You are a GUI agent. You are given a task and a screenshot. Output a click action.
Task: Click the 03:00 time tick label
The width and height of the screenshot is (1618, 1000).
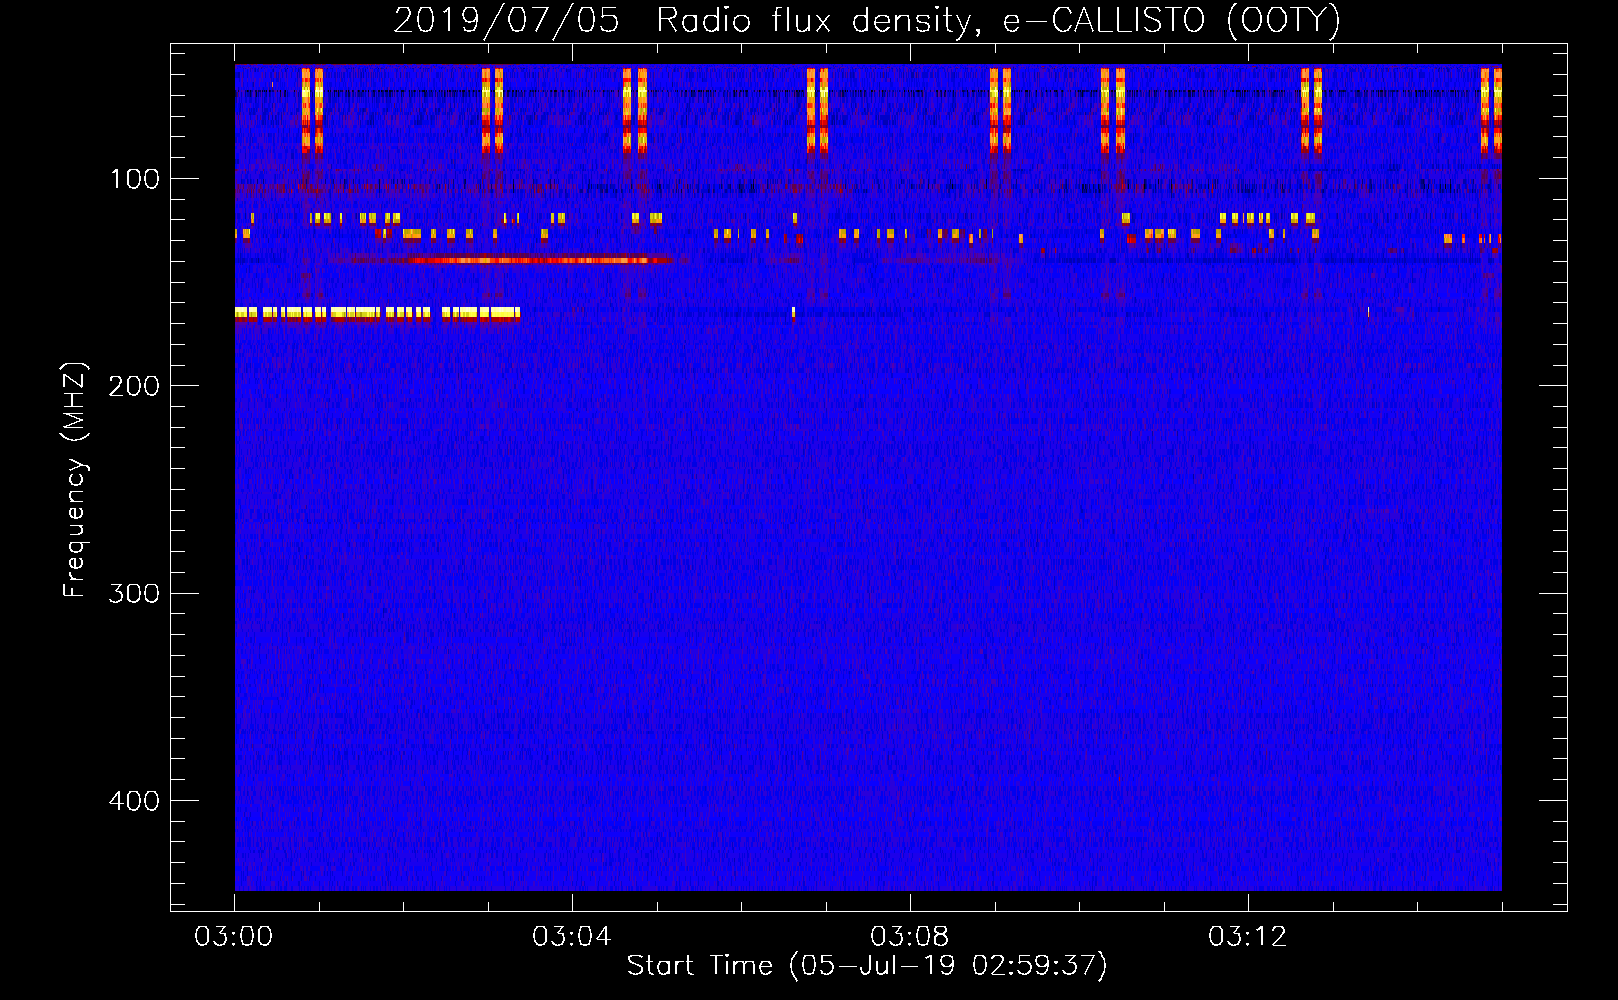point(234,937)
